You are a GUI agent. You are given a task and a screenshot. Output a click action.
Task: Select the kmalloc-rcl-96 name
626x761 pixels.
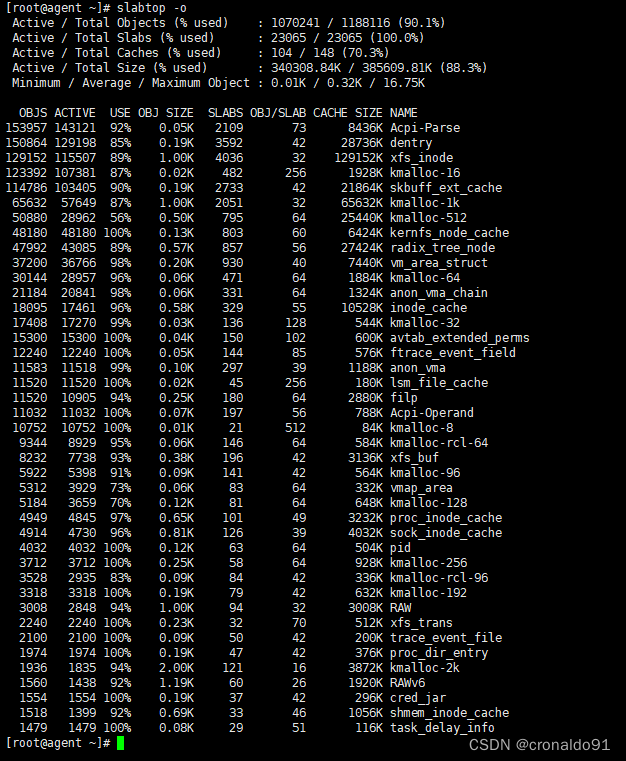(439, 579)
